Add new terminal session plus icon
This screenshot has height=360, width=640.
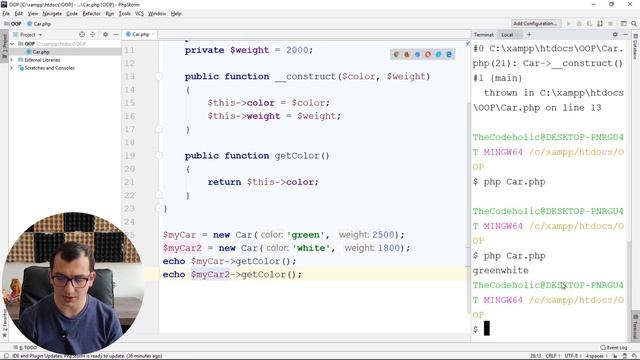(x=529, y=35)
